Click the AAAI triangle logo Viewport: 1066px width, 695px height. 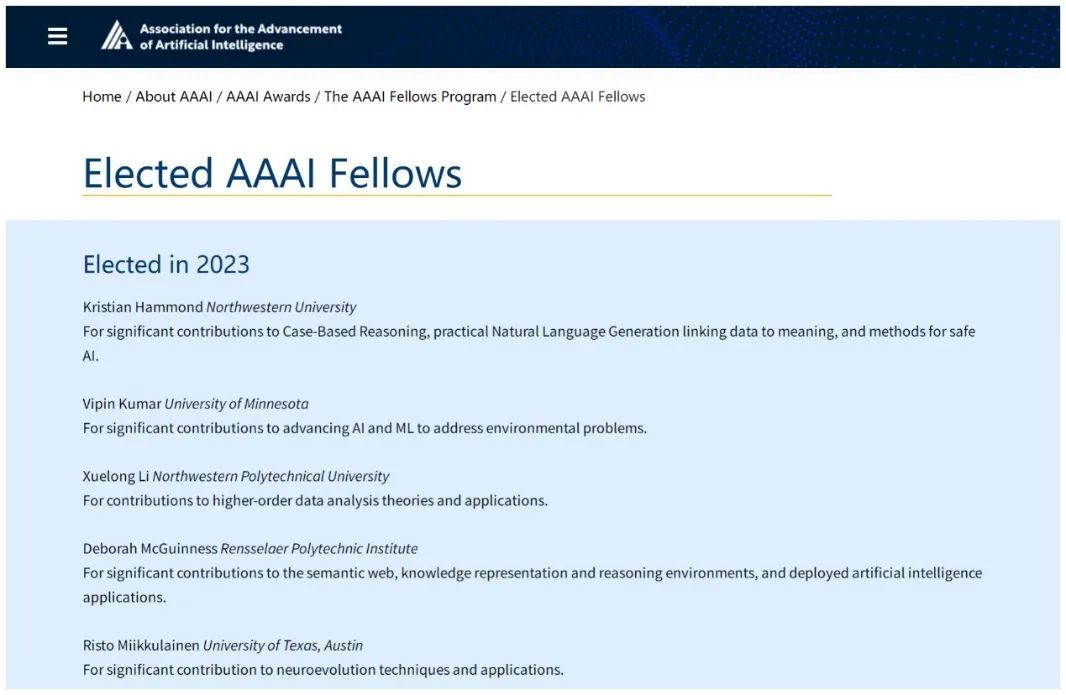click(116, 36)
